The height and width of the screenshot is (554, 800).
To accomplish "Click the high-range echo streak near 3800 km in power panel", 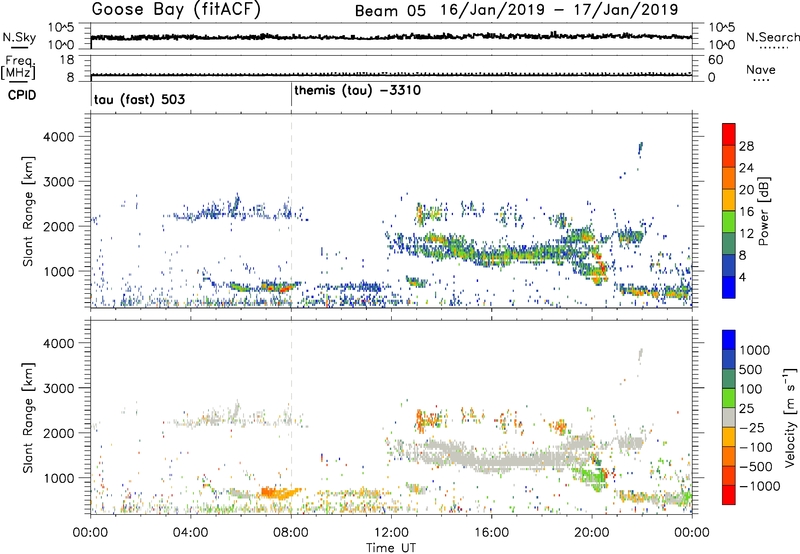I will point(640,148).
